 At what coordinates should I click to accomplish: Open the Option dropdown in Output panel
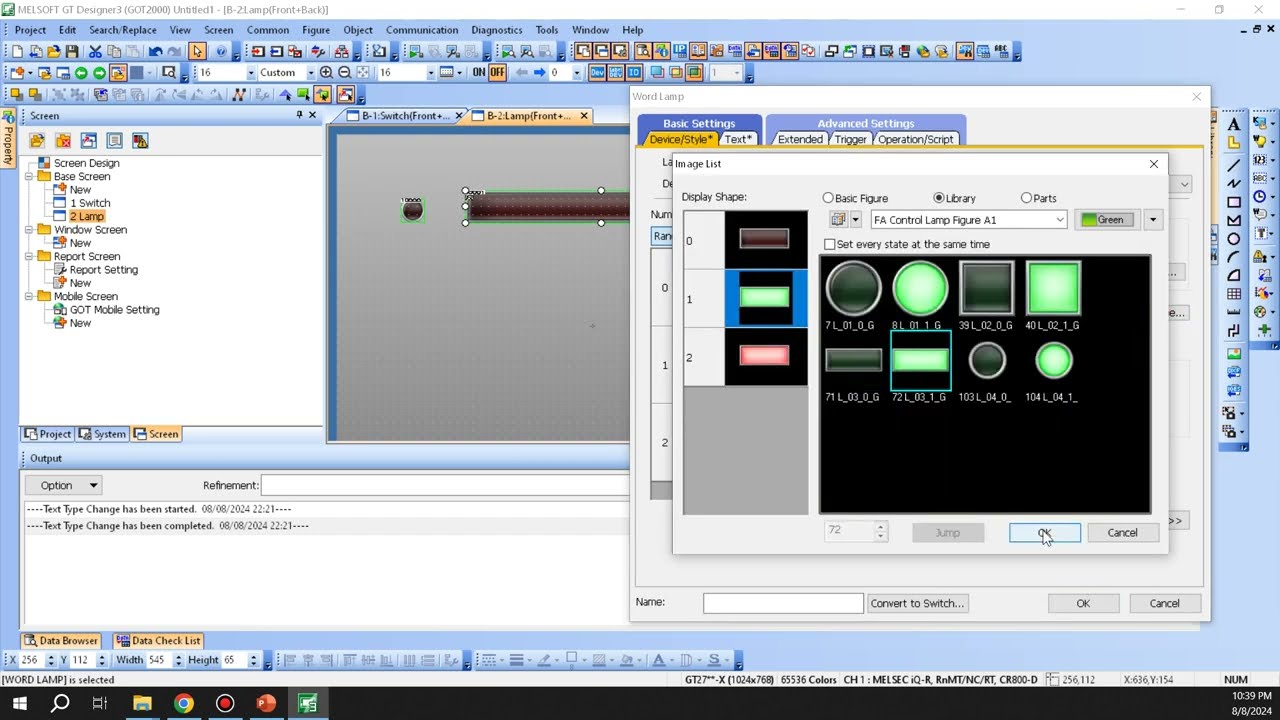tap(65, 485)
